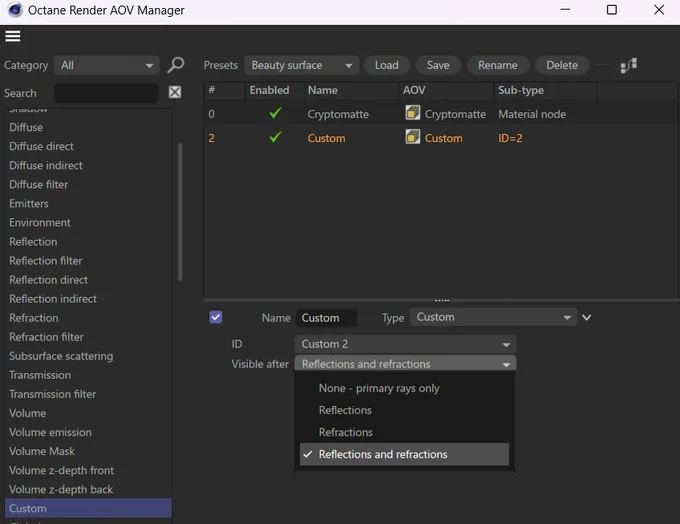Click the AOV list scrollbar
This screenshot has width=680, height=524.
coord(180,211)
